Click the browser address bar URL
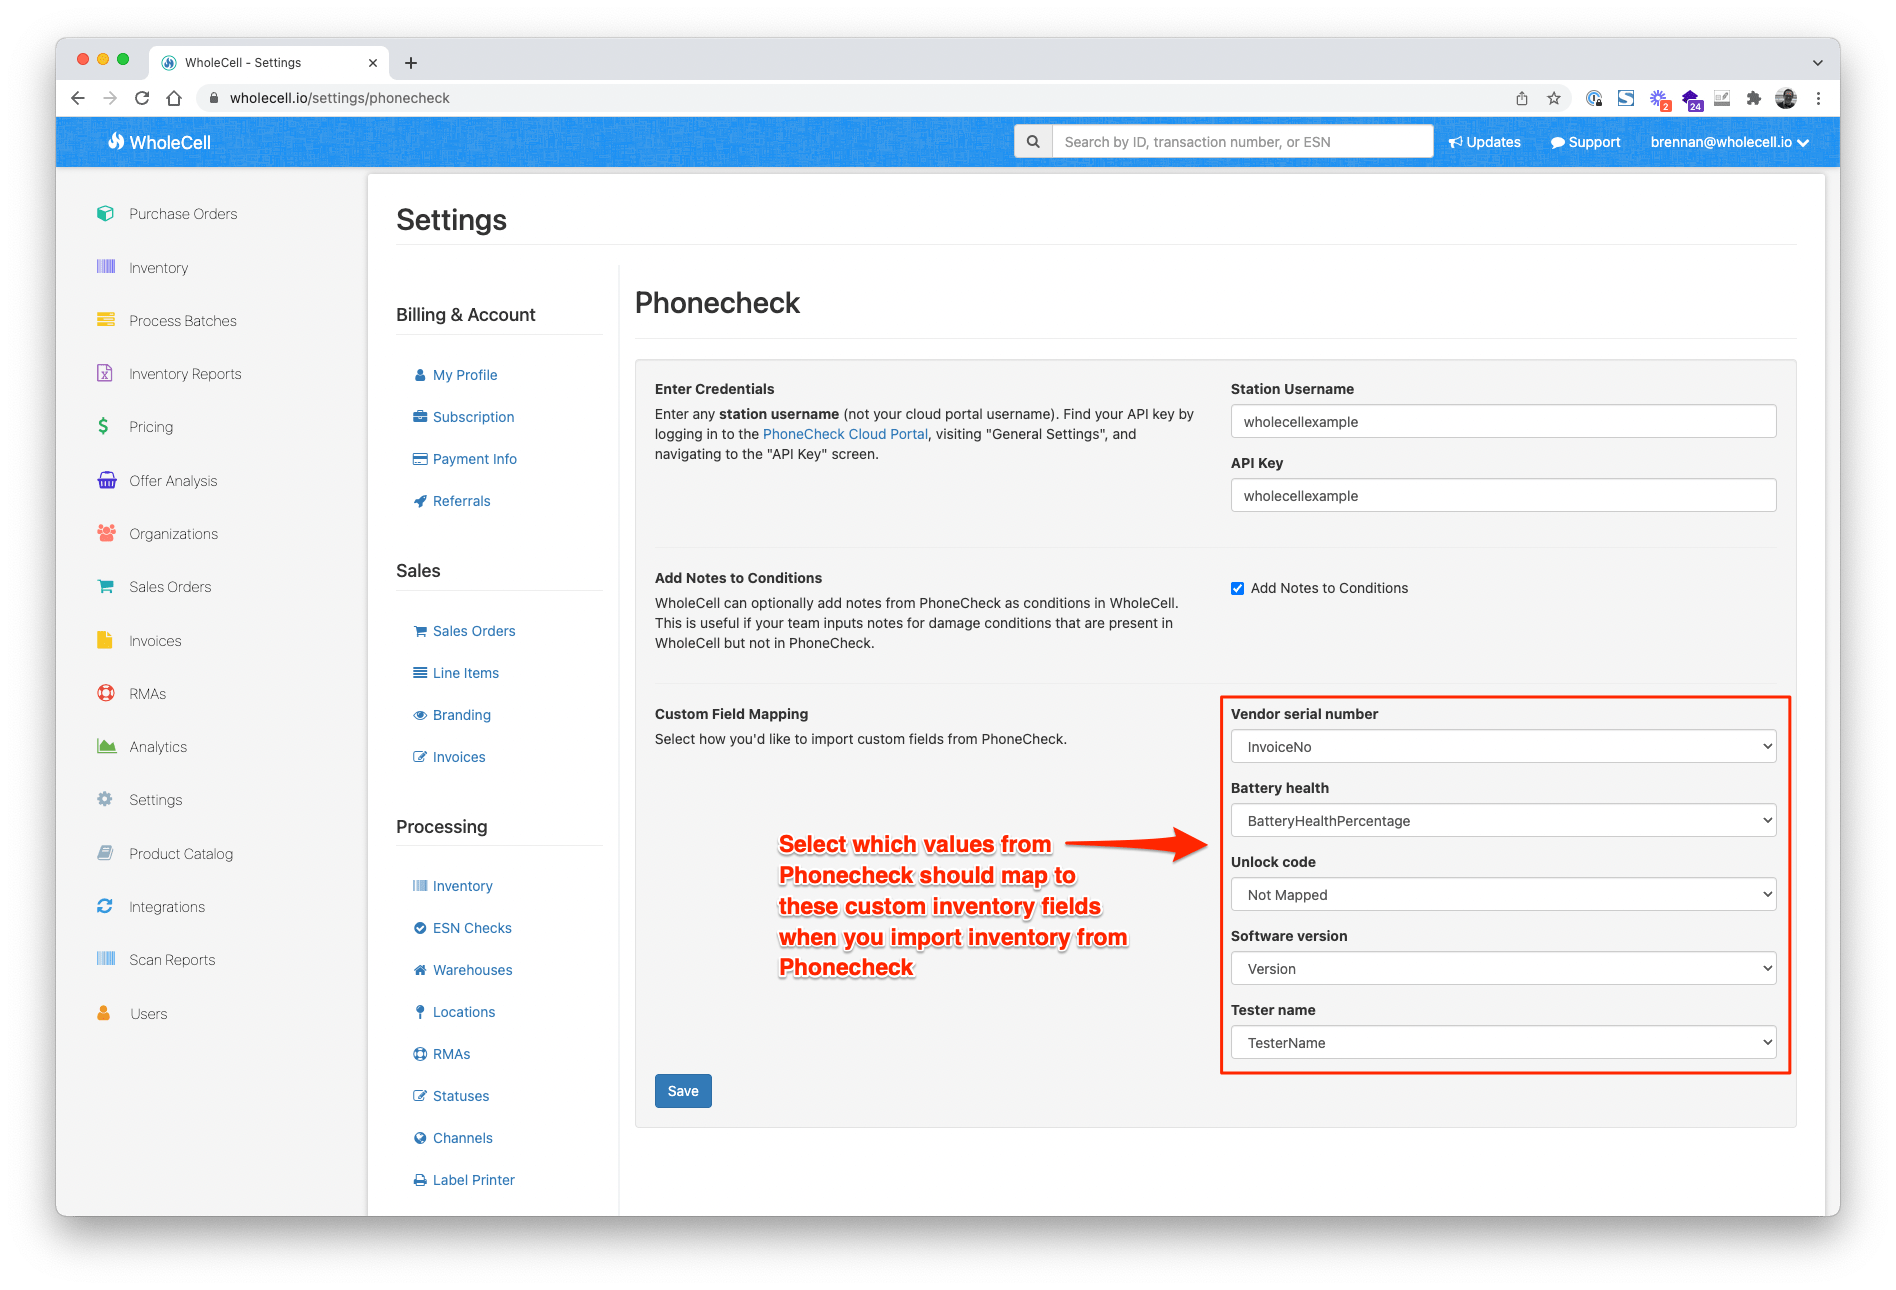The height and width of the screenshot is (1290, 1896). 340,98
